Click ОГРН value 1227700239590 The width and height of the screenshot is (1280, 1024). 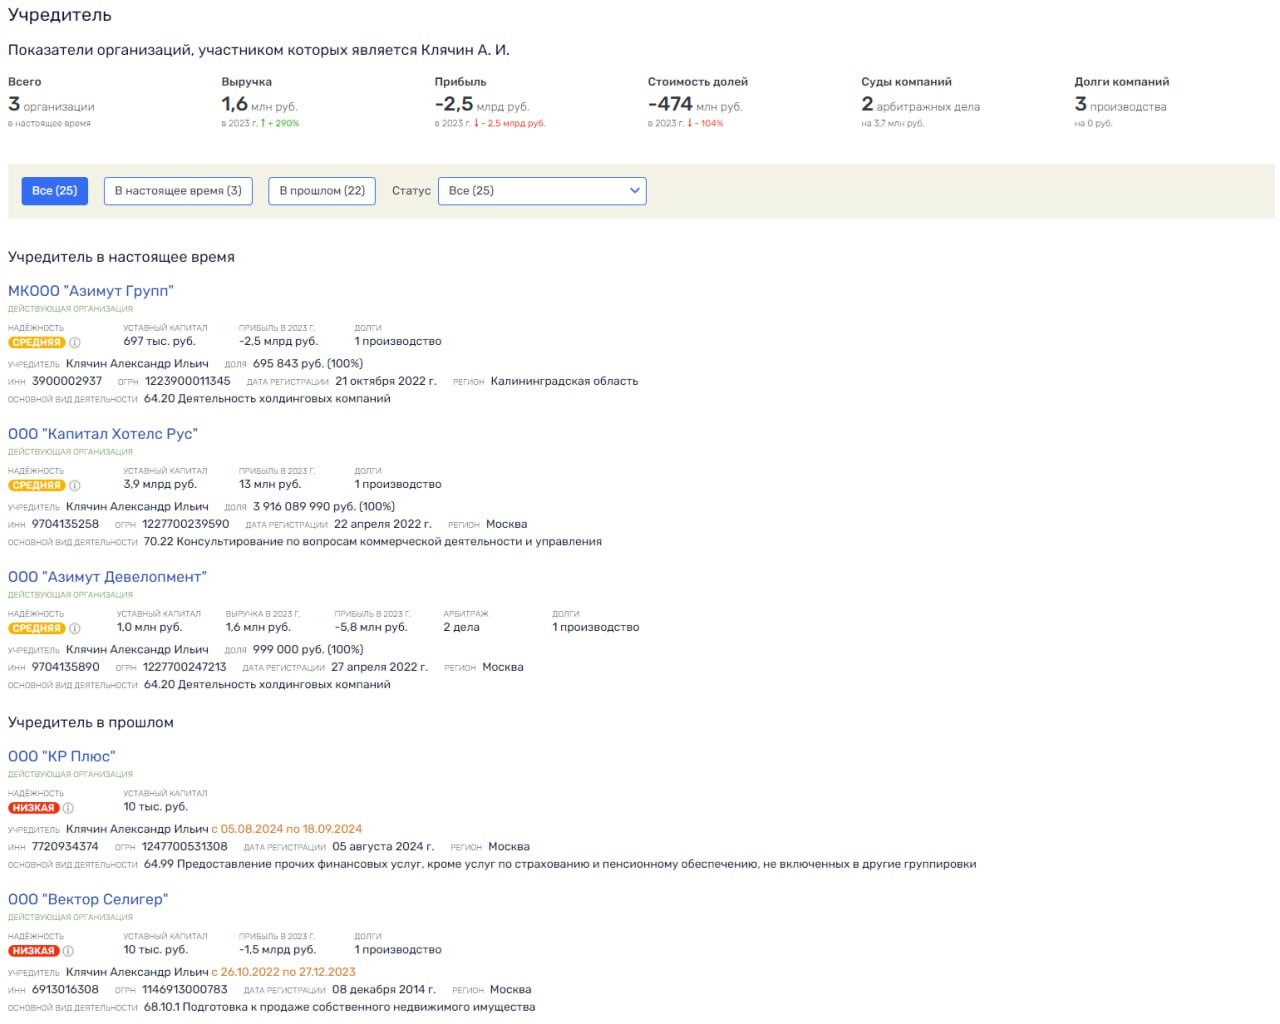click(x=186, y=524)
